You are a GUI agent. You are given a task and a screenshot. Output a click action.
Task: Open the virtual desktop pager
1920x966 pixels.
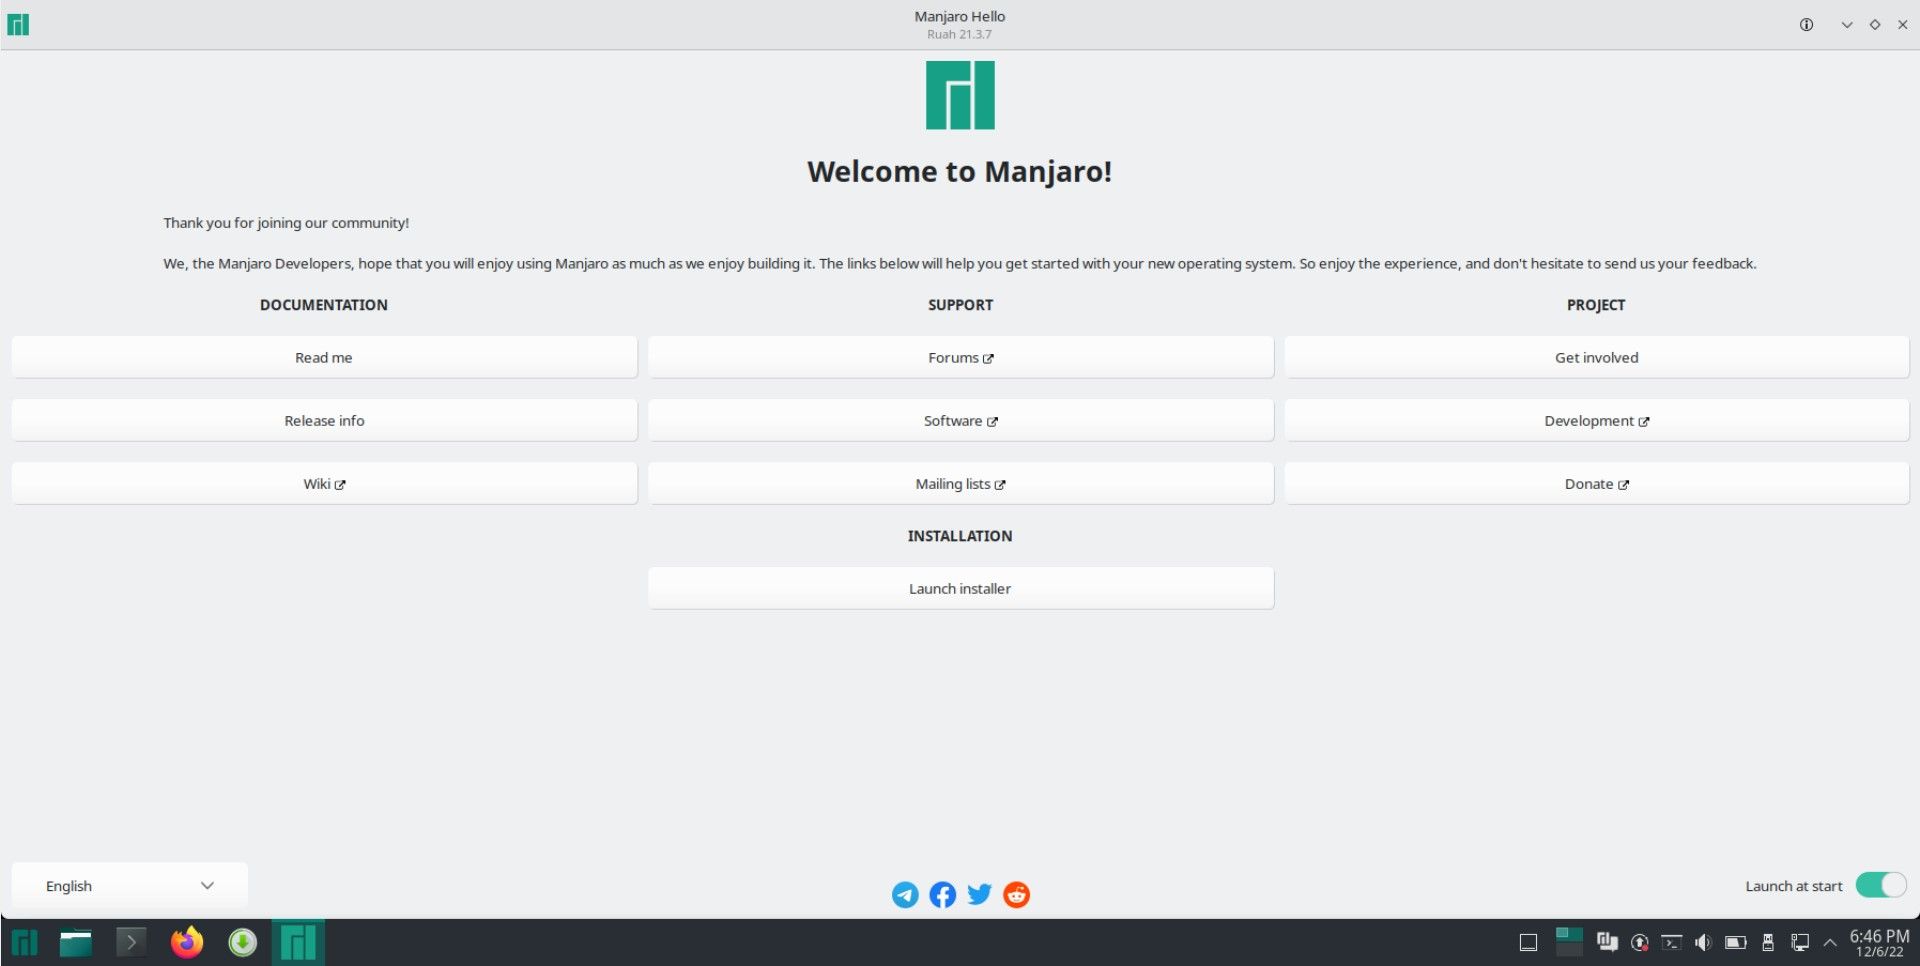[1569, 941]
